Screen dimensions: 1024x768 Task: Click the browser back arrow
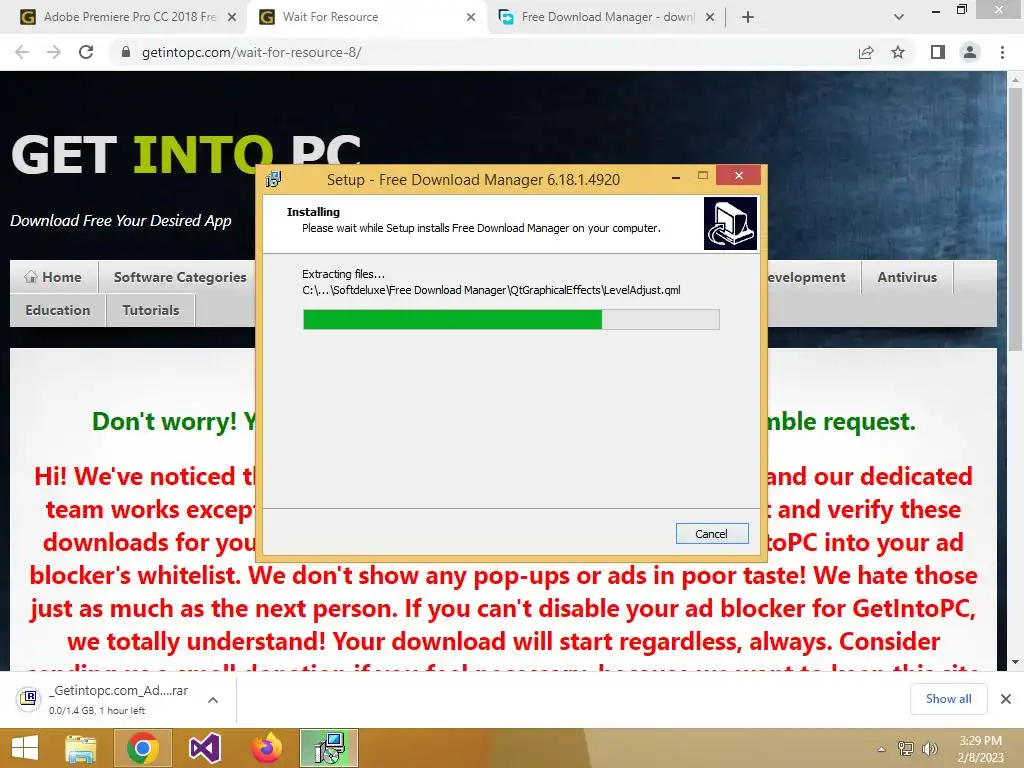coord(22,52)
